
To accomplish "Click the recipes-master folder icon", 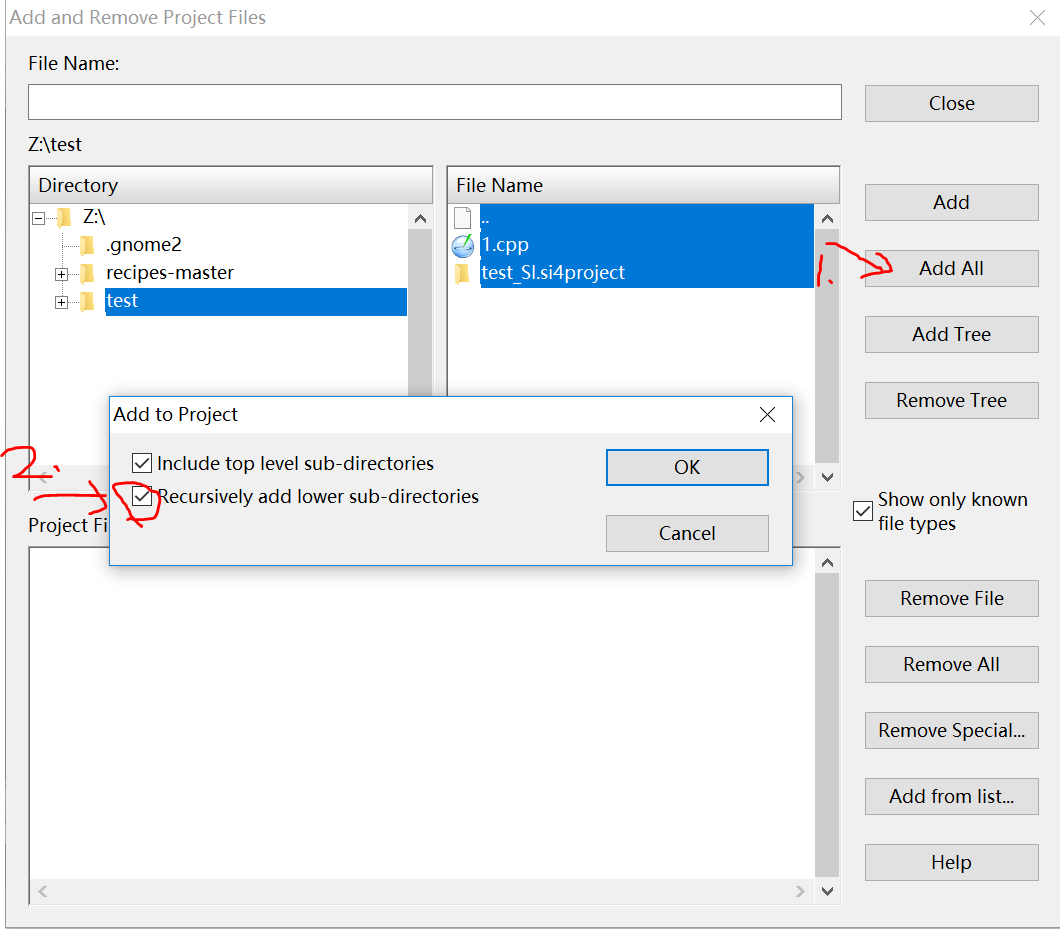I will point(89,272).
